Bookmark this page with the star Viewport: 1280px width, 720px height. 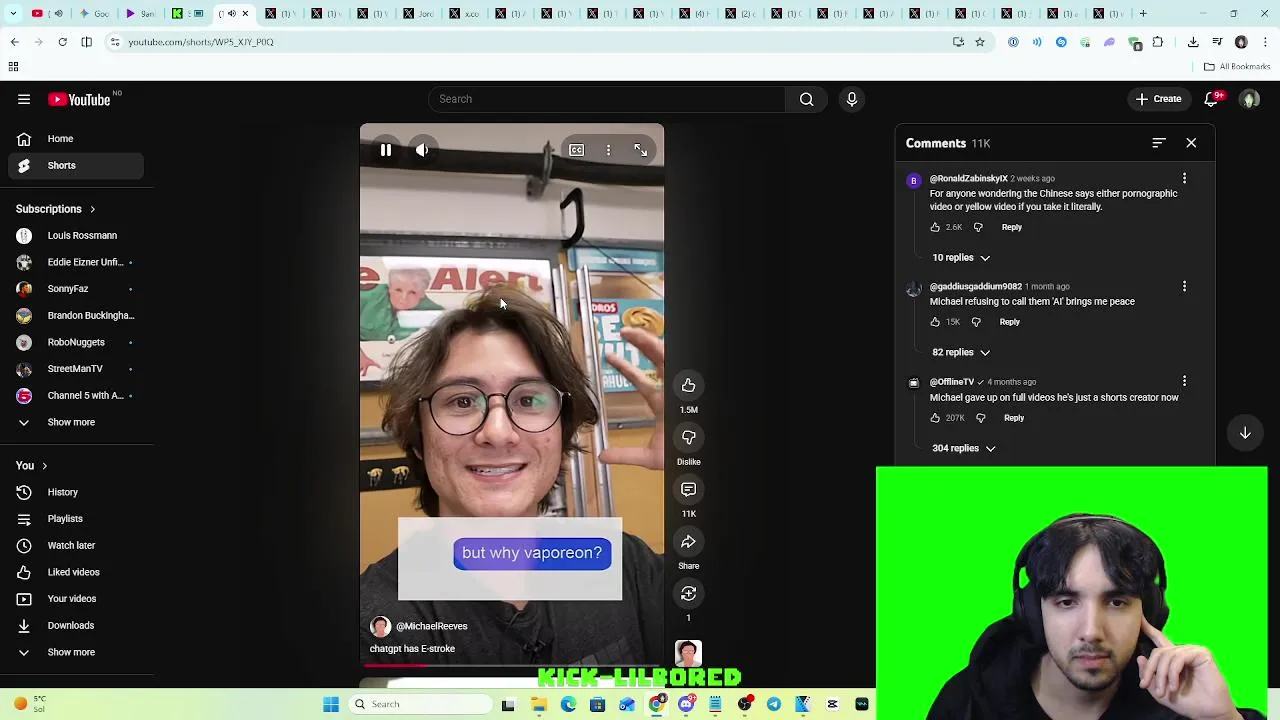[x=980, y=42]
